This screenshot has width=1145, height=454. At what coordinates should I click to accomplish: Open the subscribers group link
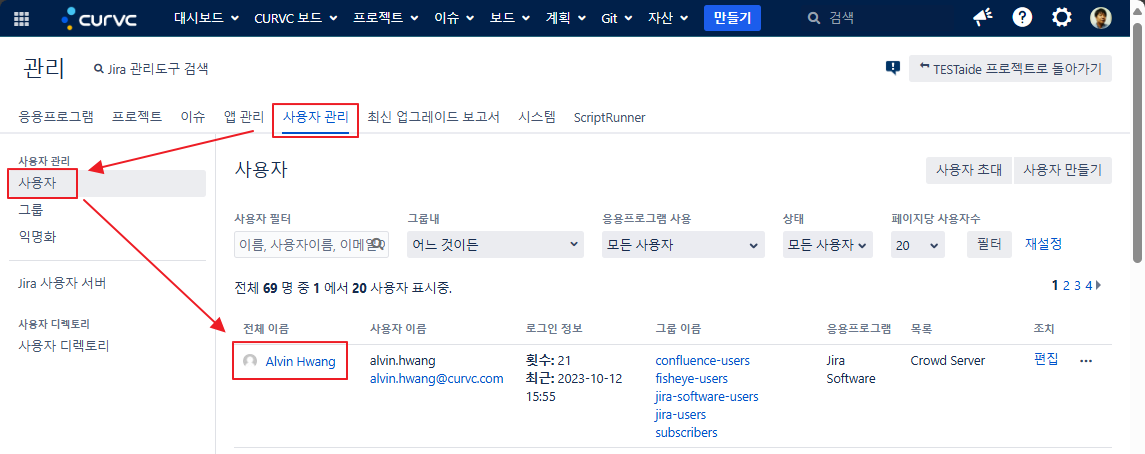click(x=686, y=432)
